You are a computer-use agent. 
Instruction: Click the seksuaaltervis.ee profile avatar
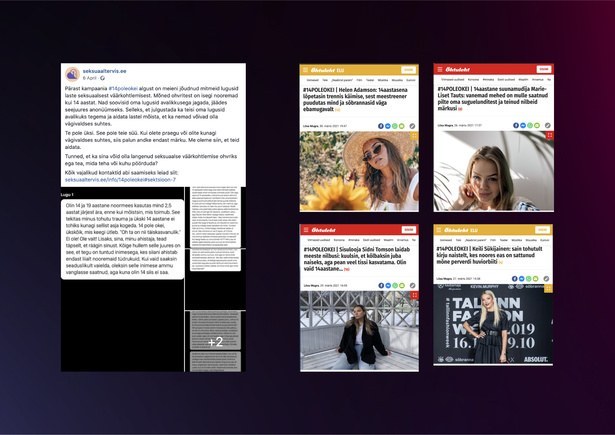(x=74, y=74)
